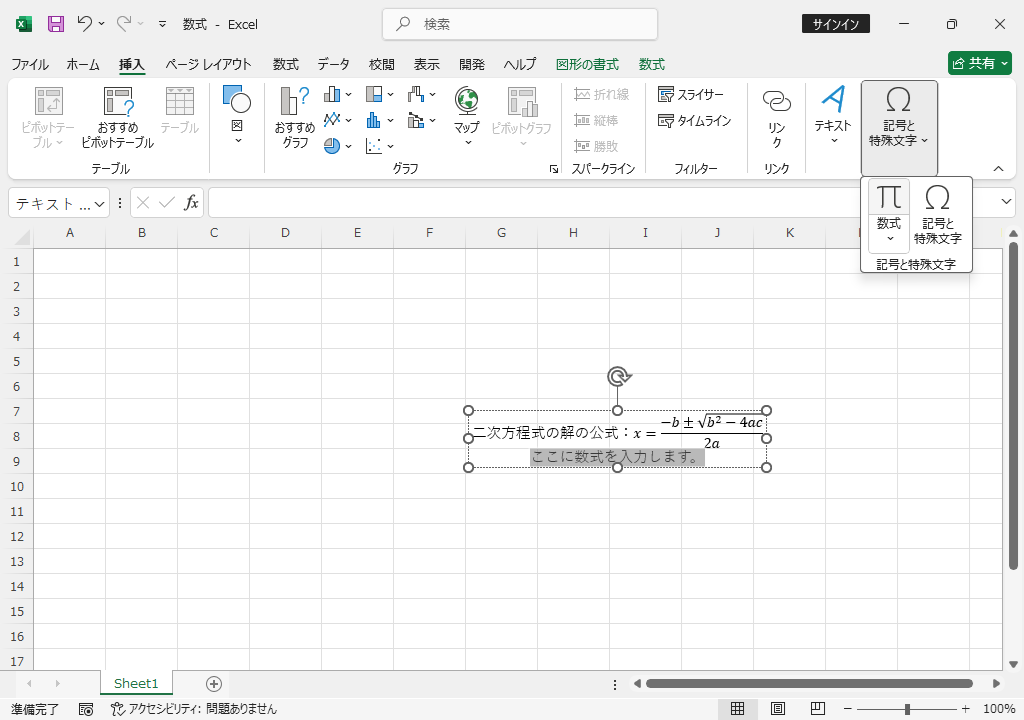Switch to Page Layout view icon
Screen dimensions: 1024x720
point(777,709)
